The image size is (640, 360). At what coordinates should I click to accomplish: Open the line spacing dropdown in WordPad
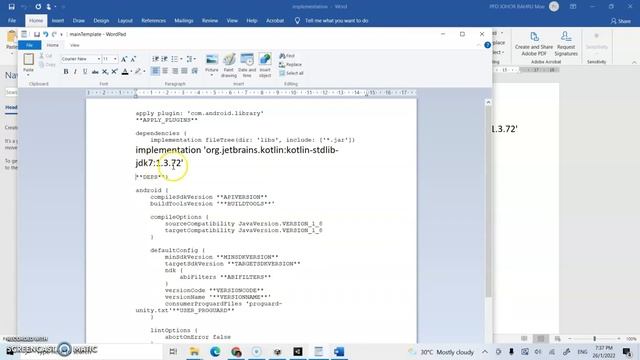point(191,59)
